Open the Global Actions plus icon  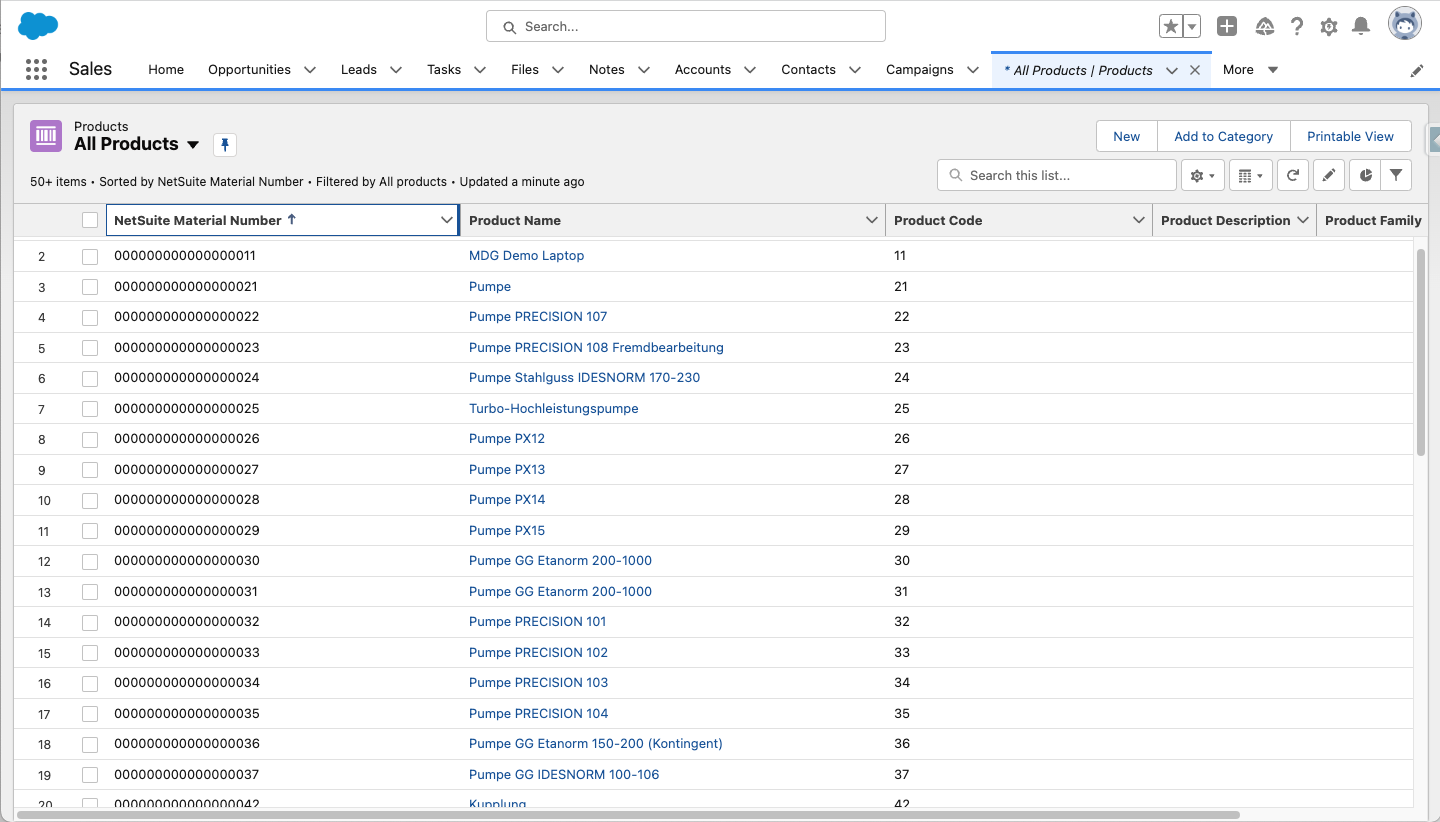pos(1227,27)
